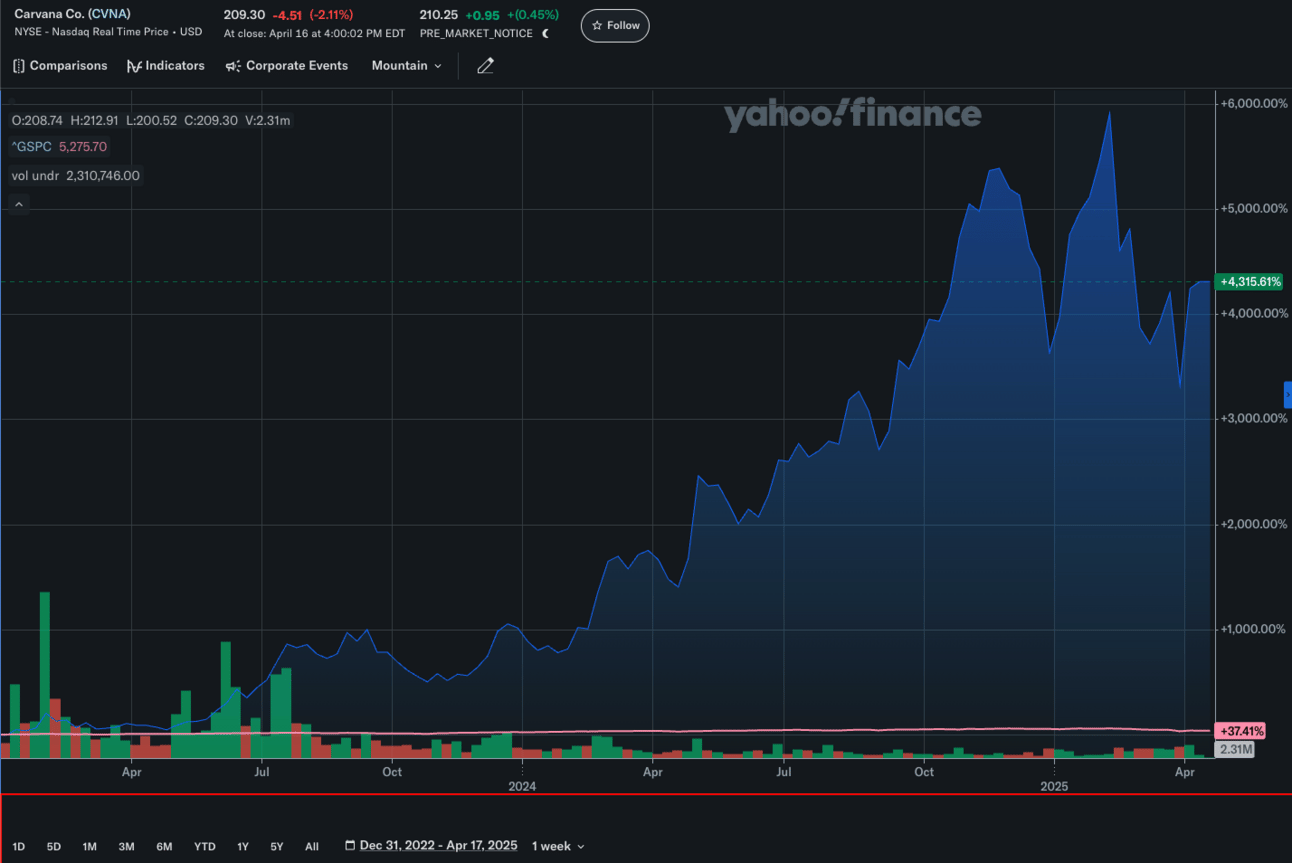This screenshot has height=863, width=1292.
Task: Click the Follow star button
Action: [x=615, y=26]
